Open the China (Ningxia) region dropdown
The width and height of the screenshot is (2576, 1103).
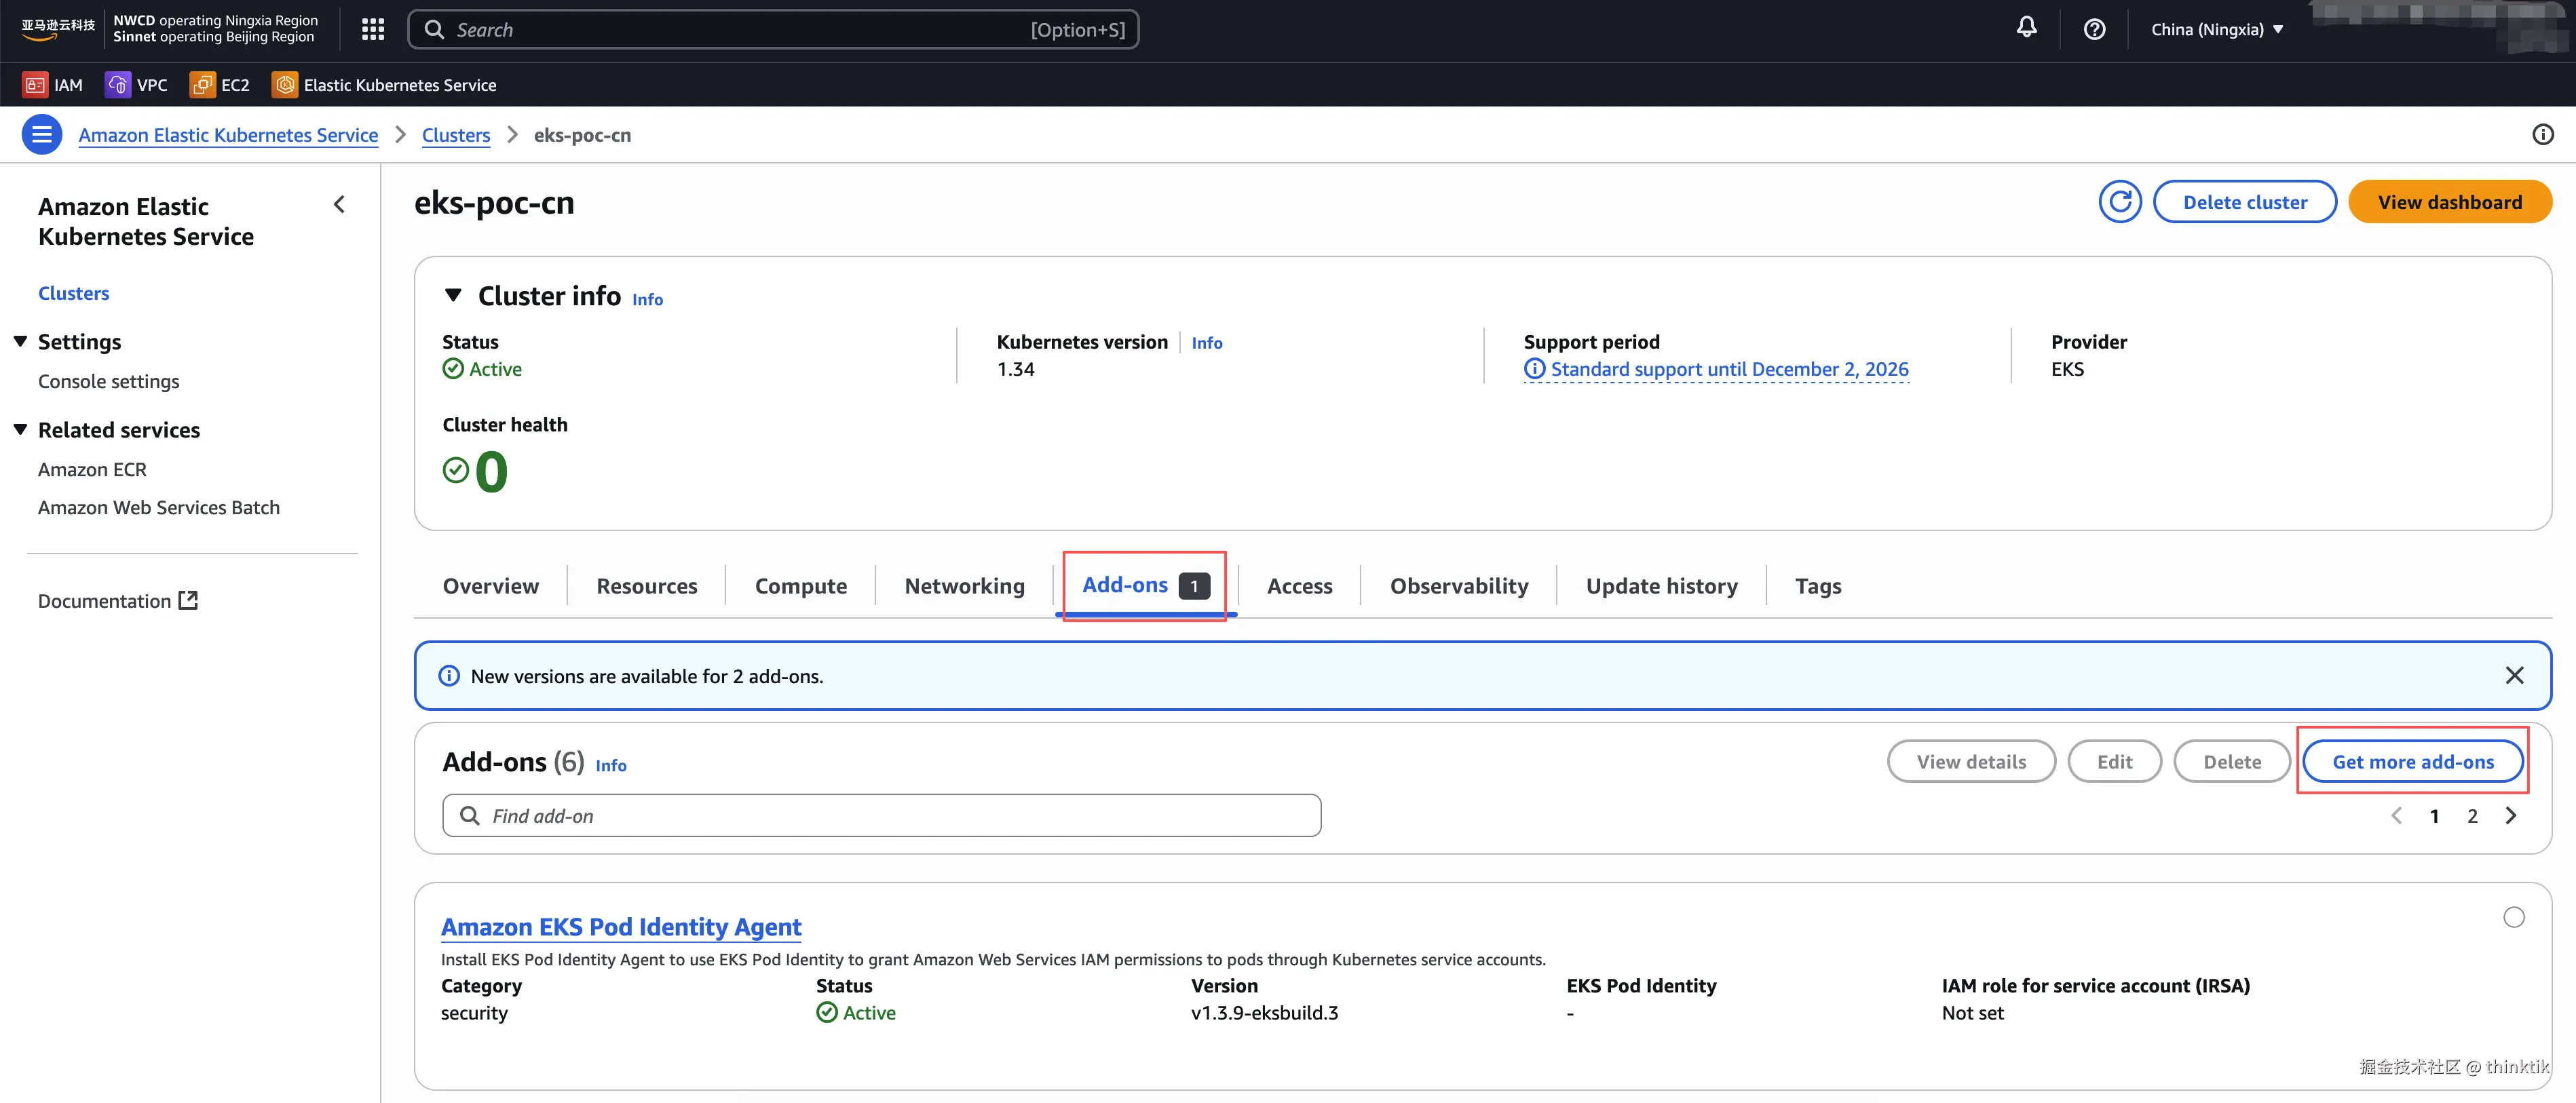2216,30
